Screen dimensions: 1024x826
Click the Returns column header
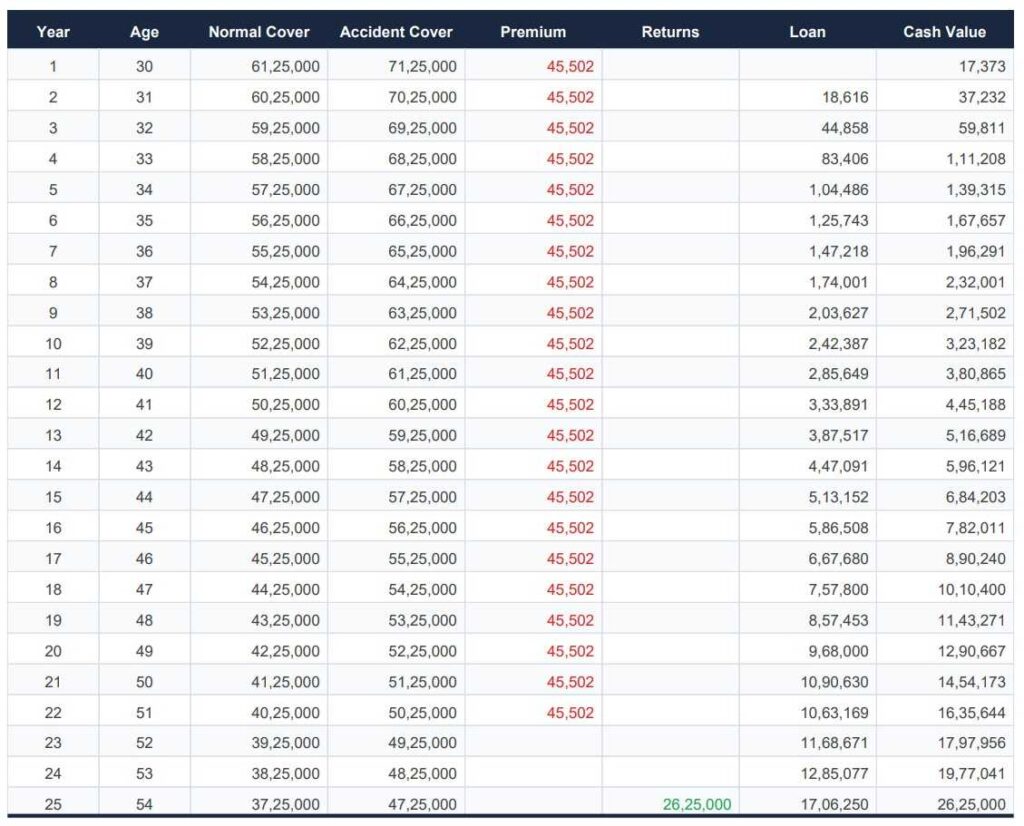point(670,32)
